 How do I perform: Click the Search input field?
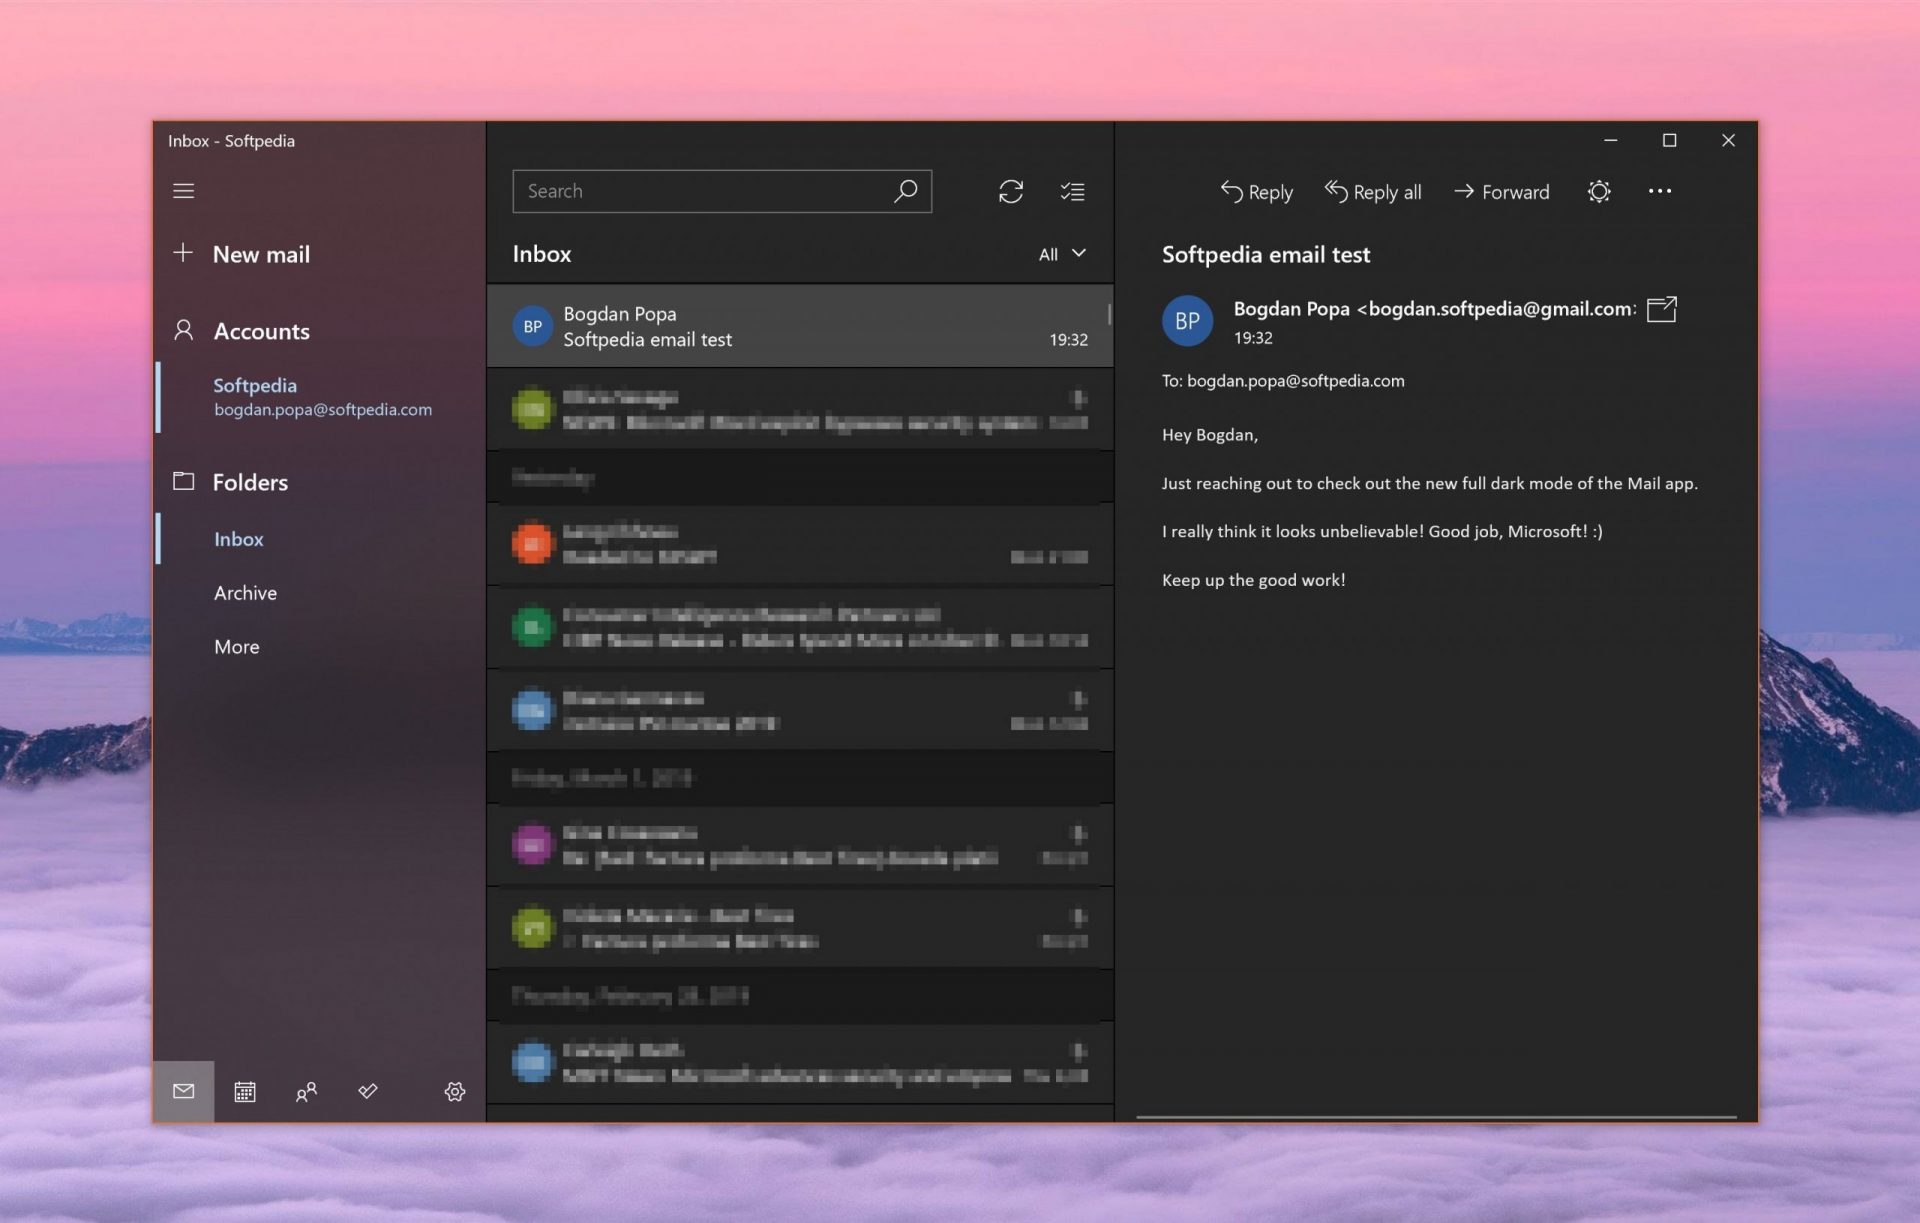(722, 190)
